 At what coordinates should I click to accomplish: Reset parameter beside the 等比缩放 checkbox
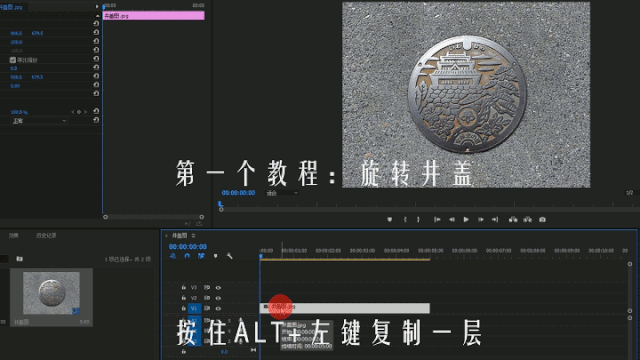point(96,59)
